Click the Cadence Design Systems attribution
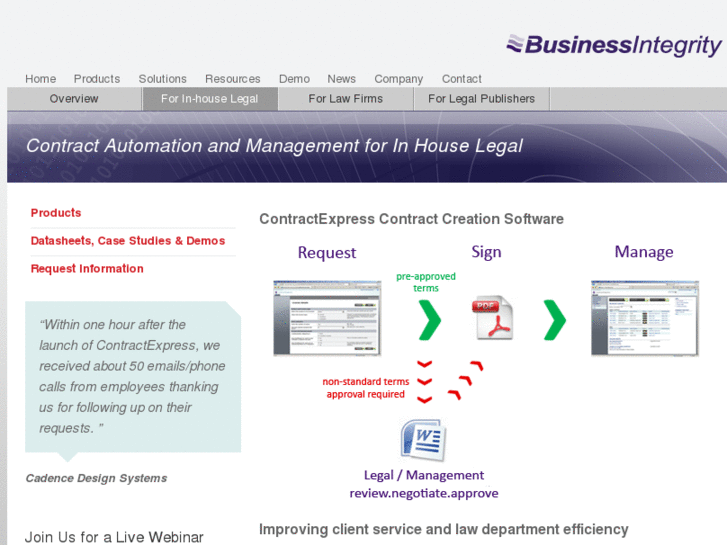Viewport: 727px width, 545px height. (96, 478)
